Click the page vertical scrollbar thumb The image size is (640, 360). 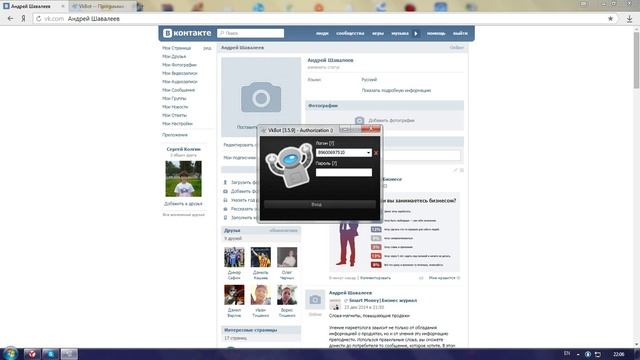636,60
